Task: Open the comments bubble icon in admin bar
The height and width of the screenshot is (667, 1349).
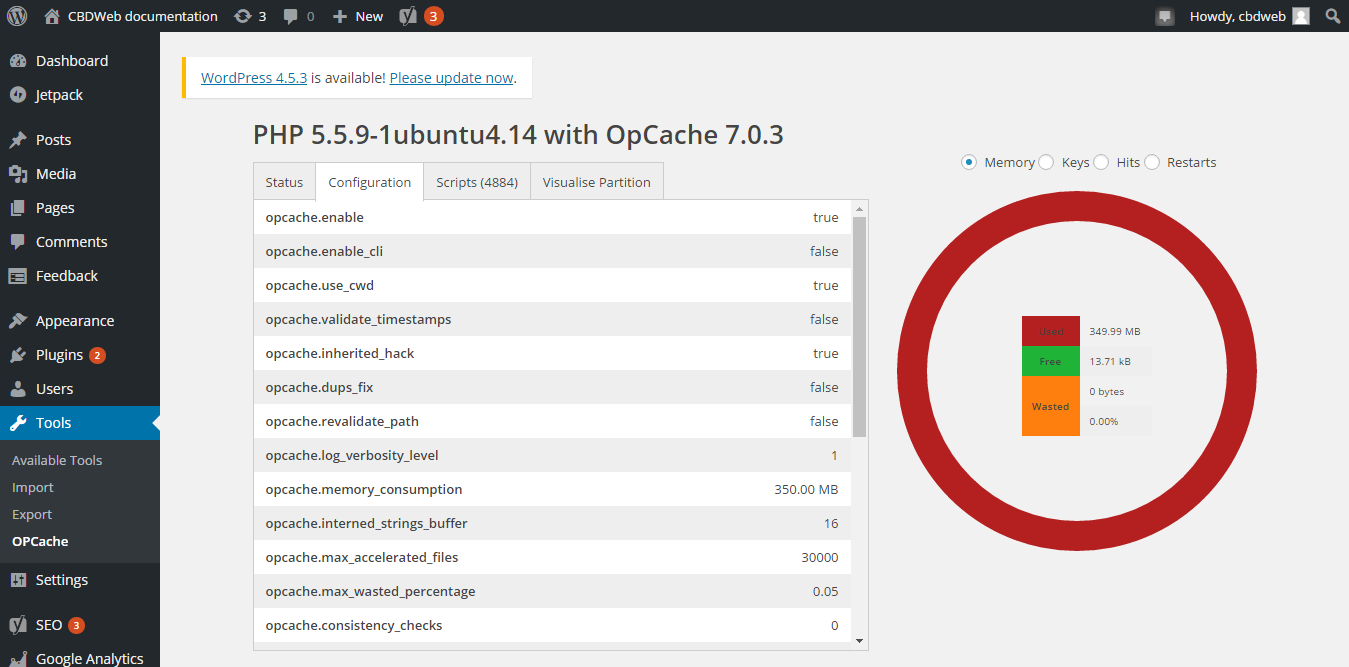Action: 290,16
